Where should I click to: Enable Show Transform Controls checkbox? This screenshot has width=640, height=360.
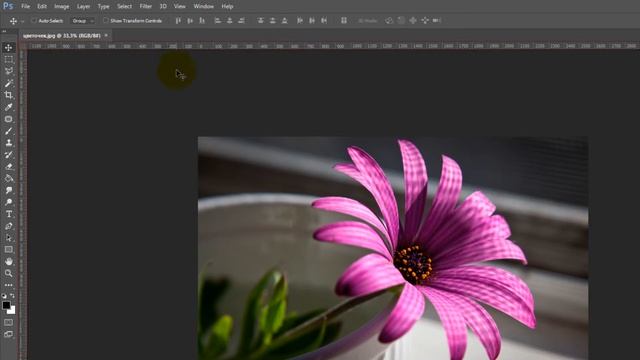[106, 20]
